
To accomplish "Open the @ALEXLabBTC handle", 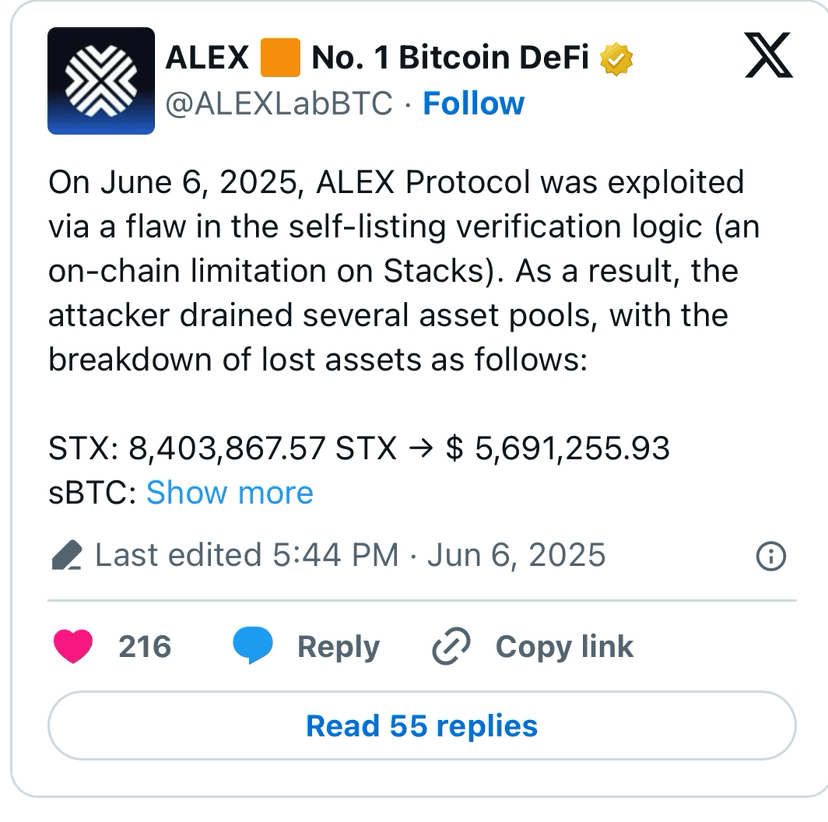I will pyautogui.click(x=278, y=103).
